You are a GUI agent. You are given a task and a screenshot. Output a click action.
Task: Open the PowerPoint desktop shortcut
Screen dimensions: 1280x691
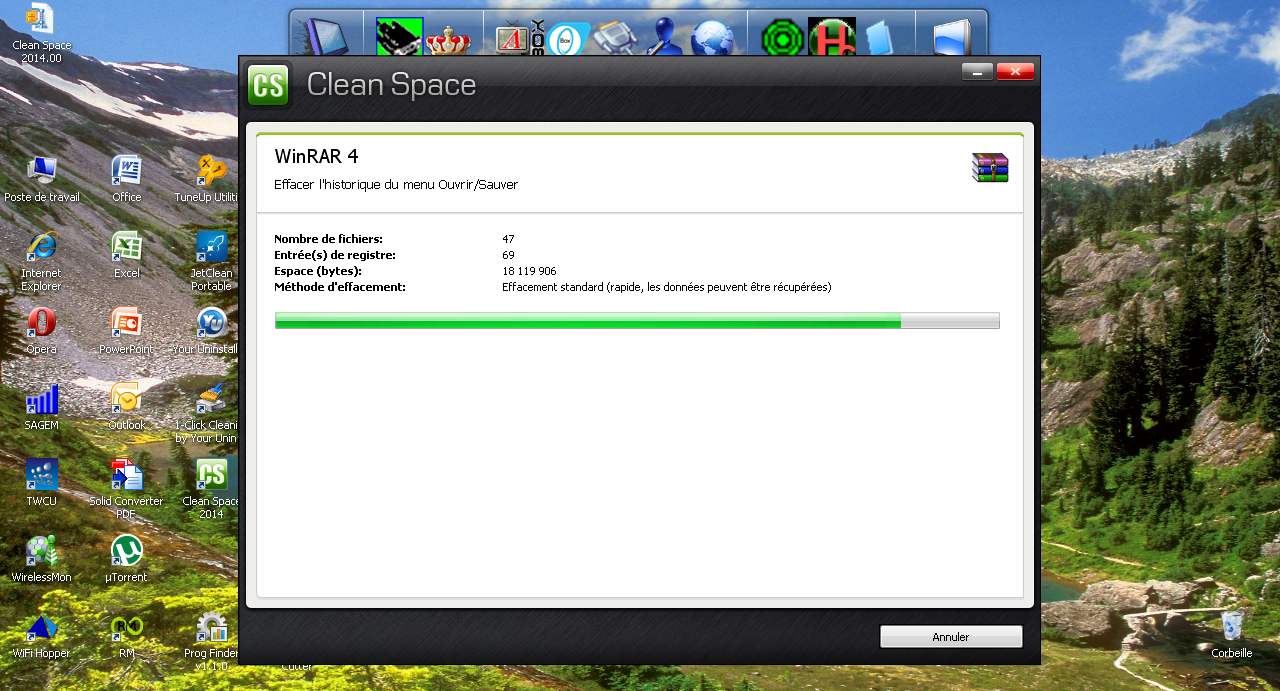pyautogui.click(x=127, y=324)
